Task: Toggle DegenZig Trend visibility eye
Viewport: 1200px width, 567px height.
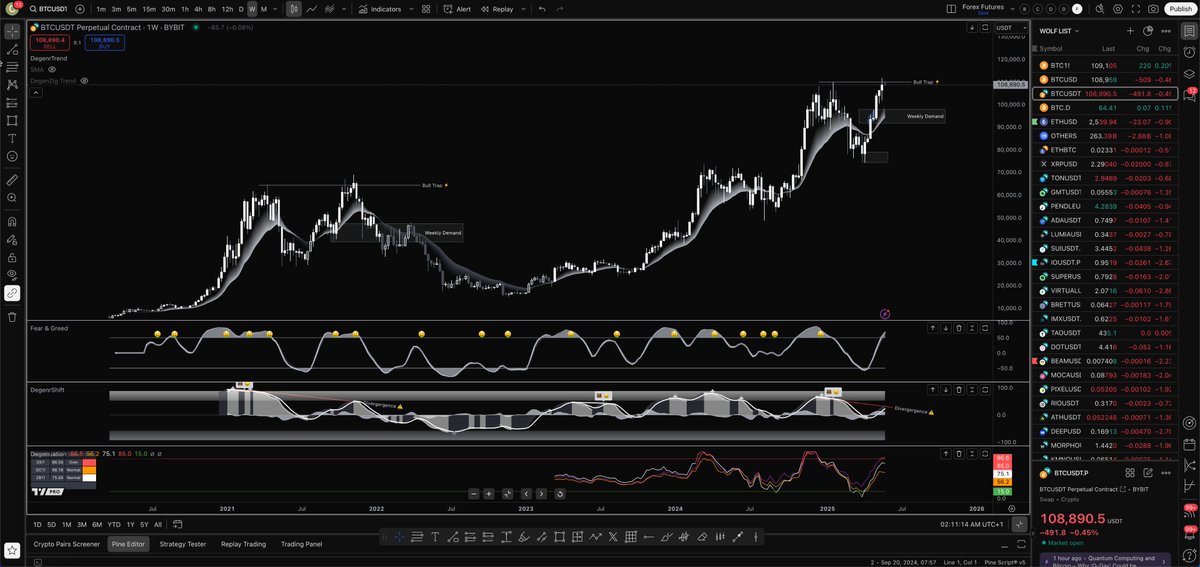Action: (85, 80)
